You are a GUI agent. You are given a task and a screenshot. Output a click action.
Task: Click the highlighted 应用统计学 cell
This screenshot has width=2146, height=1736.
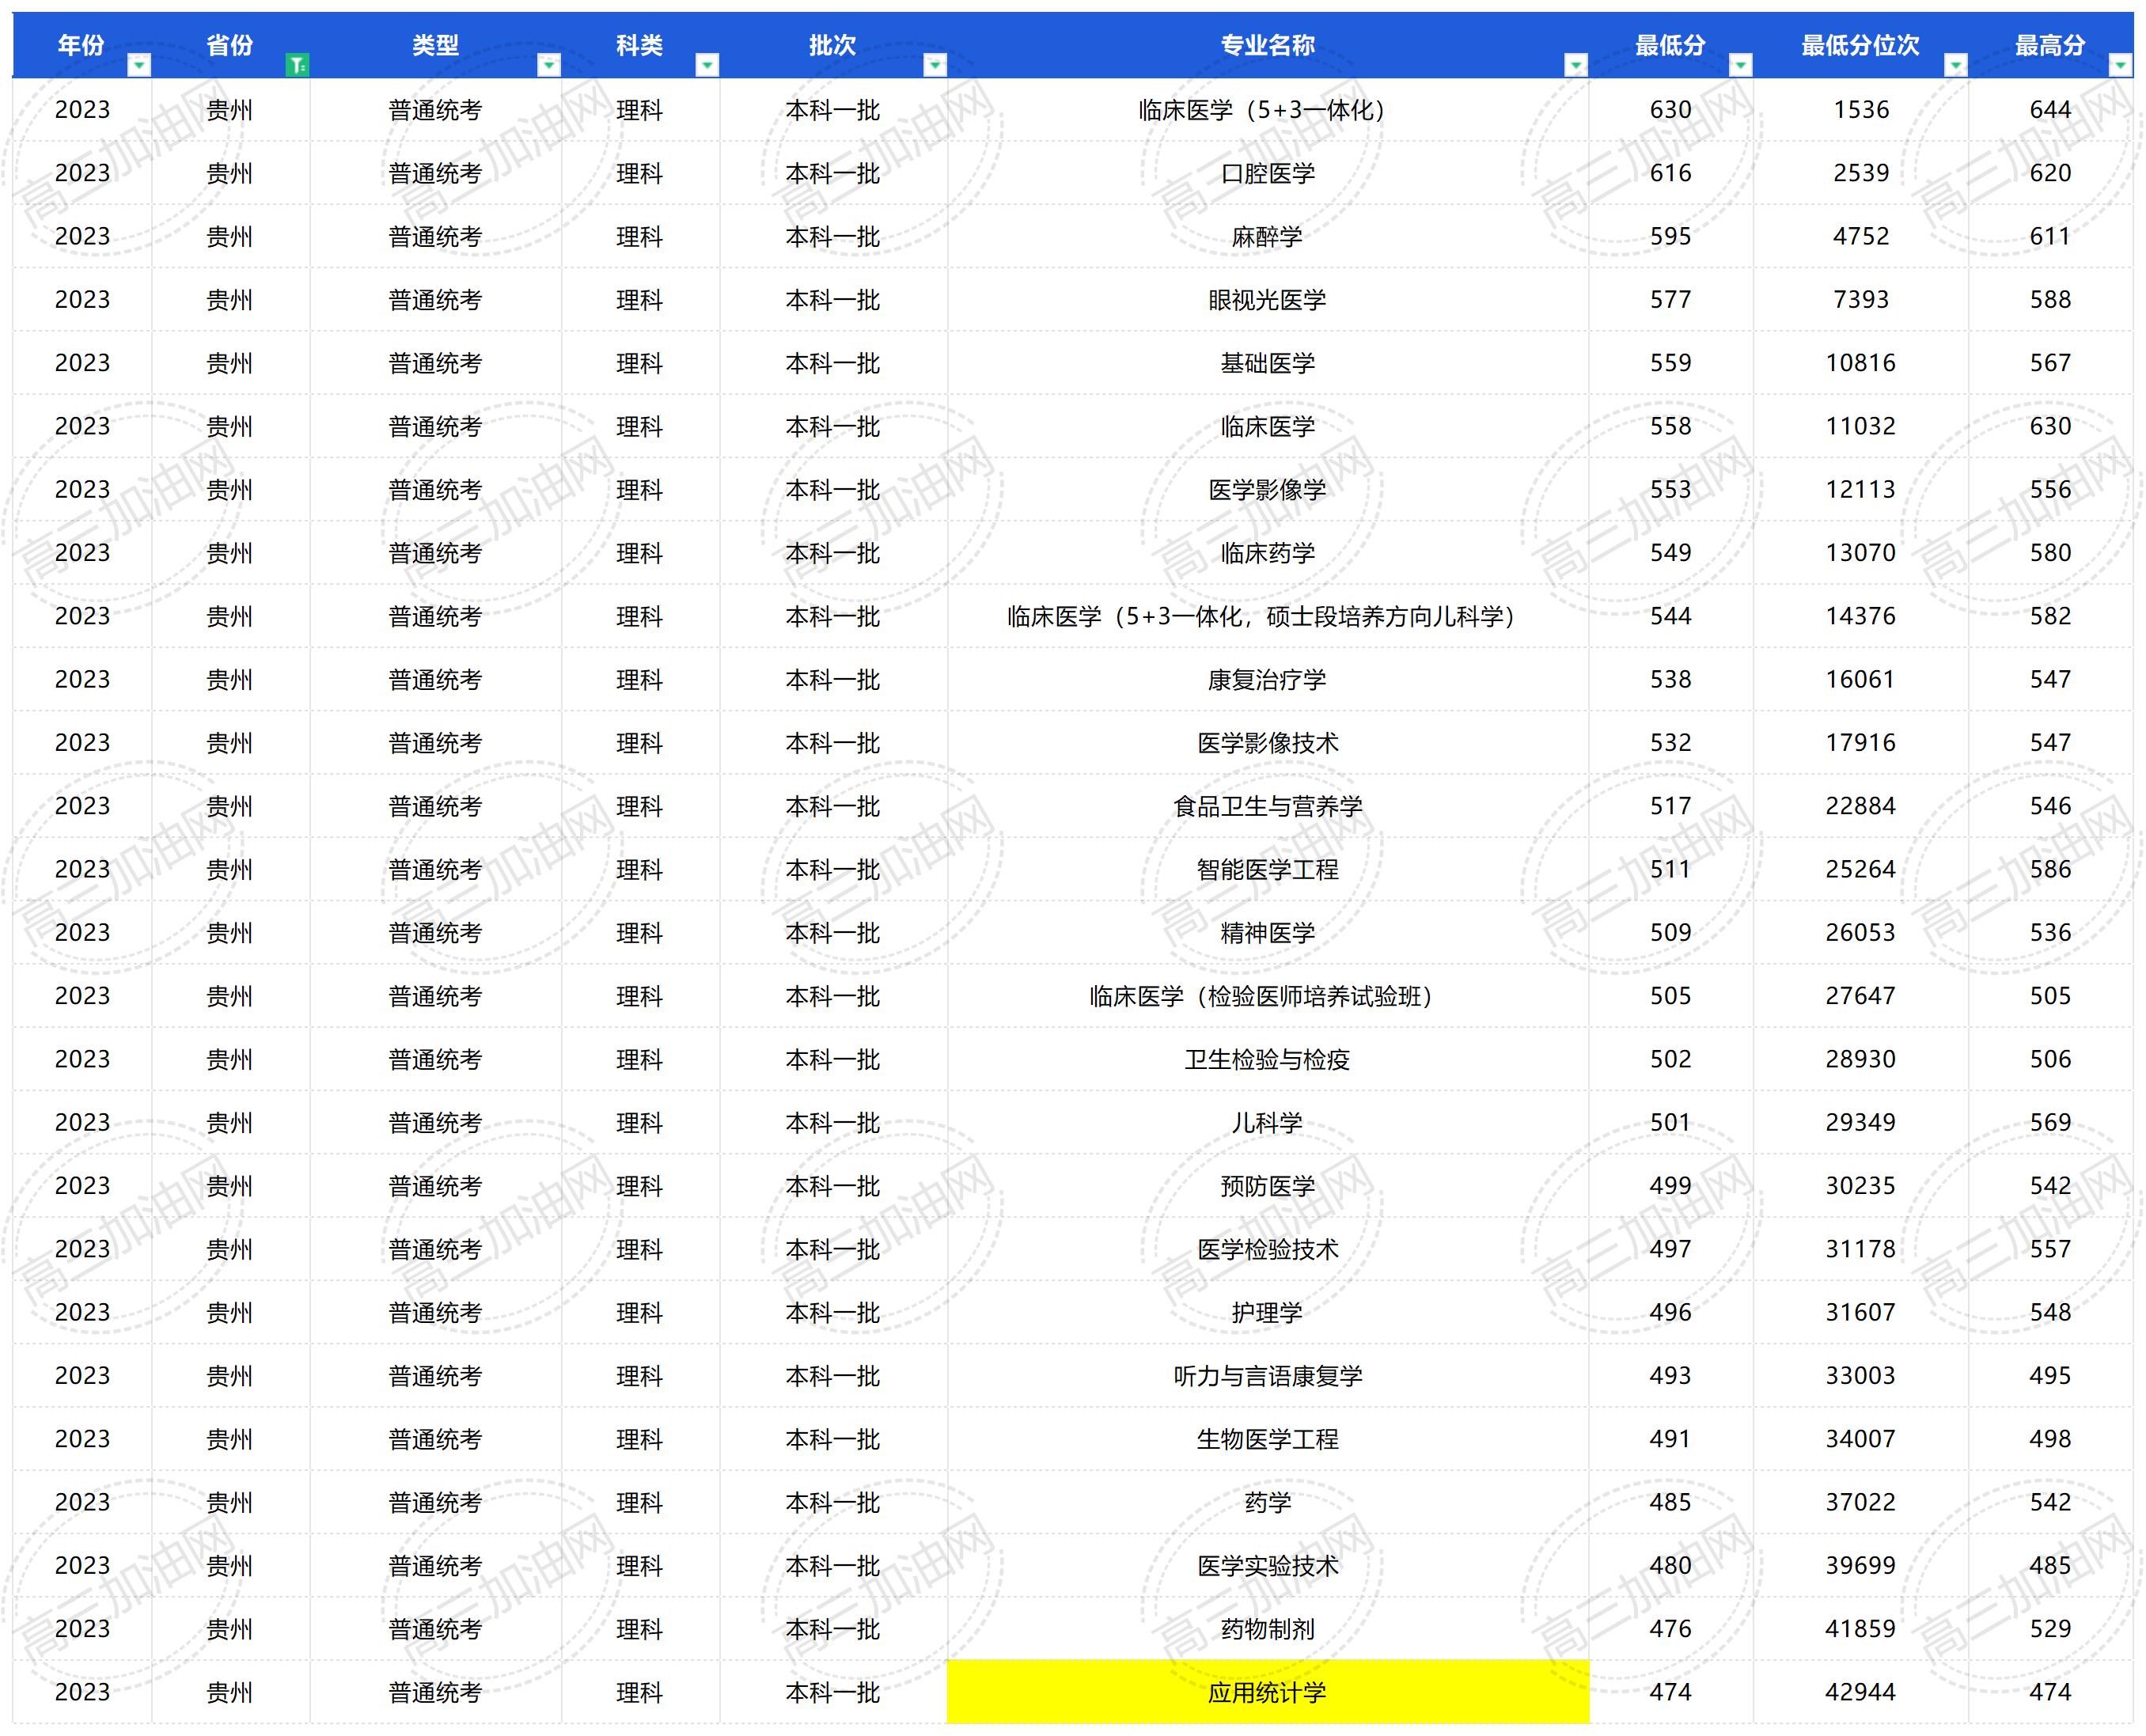[1268, 1692]
